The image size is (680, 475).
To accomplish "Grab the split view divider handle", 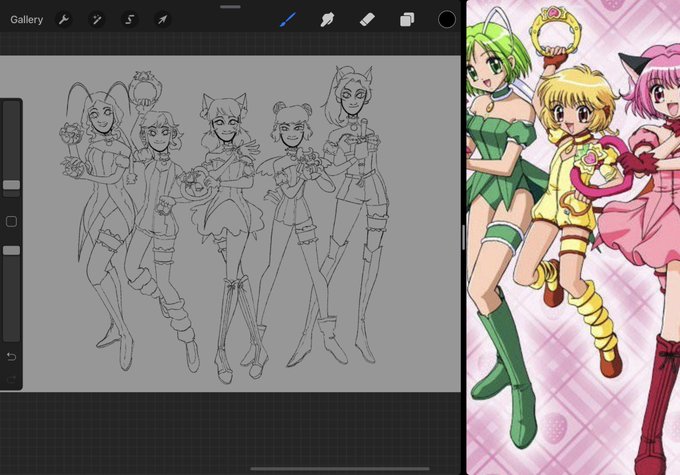I will pos(464,237).
